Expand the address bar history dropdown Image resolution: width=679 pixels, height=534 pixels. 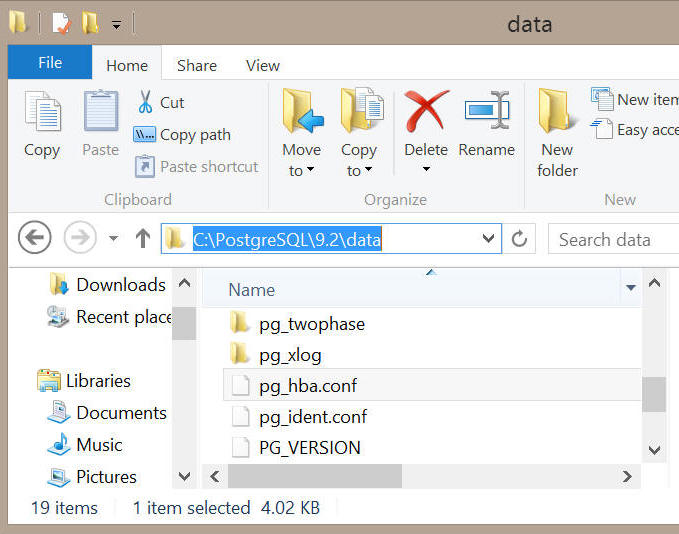pyautogui.click(x=488, y=238)
